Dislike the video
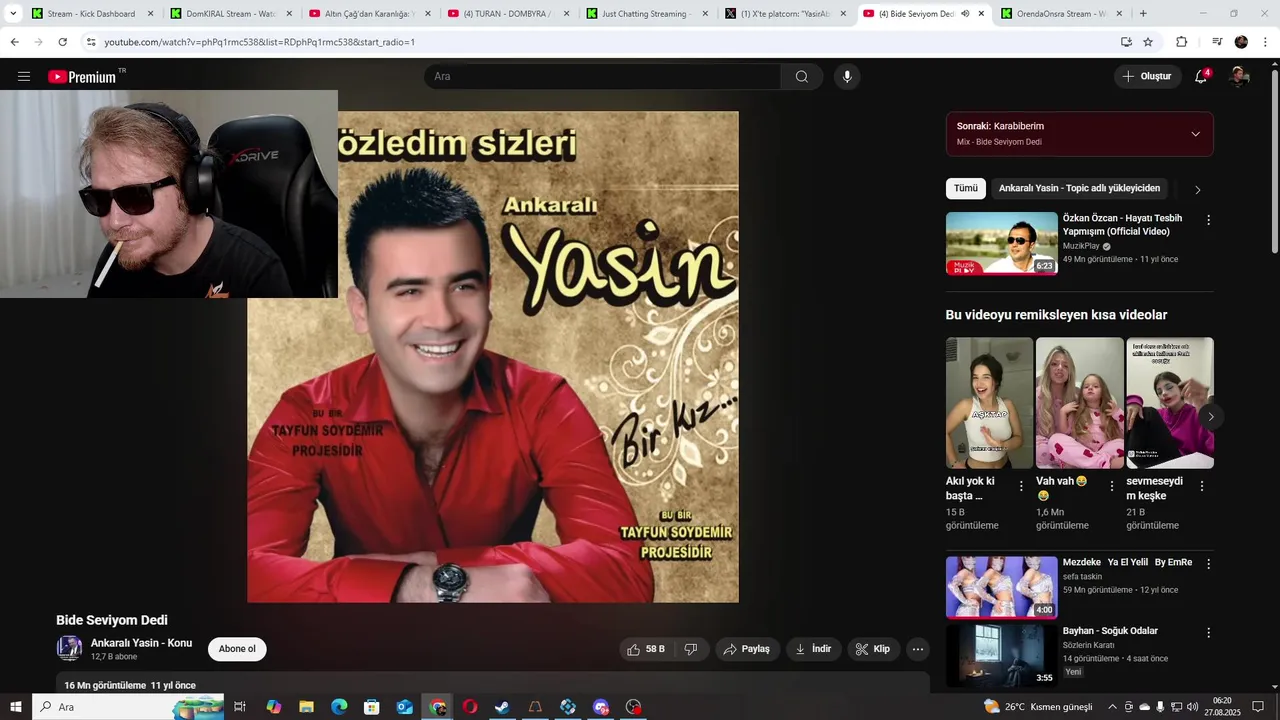The image size is (1280, 720). click(691, 649)
